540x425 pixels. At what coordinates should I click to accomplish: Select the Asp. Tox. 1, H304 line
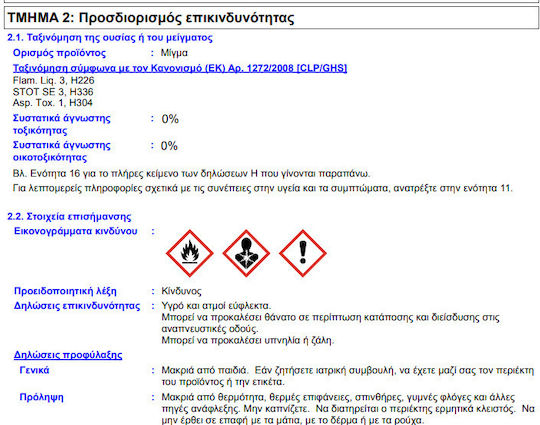click(x=53, y=103)
